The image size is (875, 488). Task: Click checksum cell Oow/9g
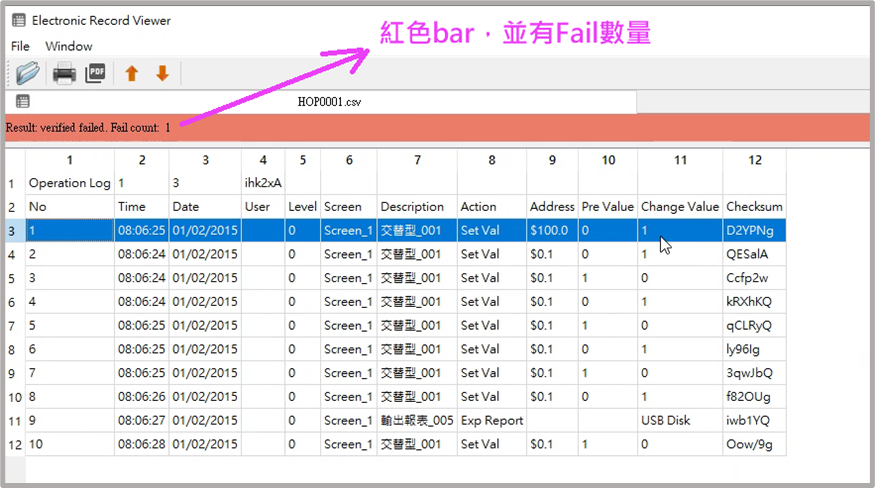point(754,444)
